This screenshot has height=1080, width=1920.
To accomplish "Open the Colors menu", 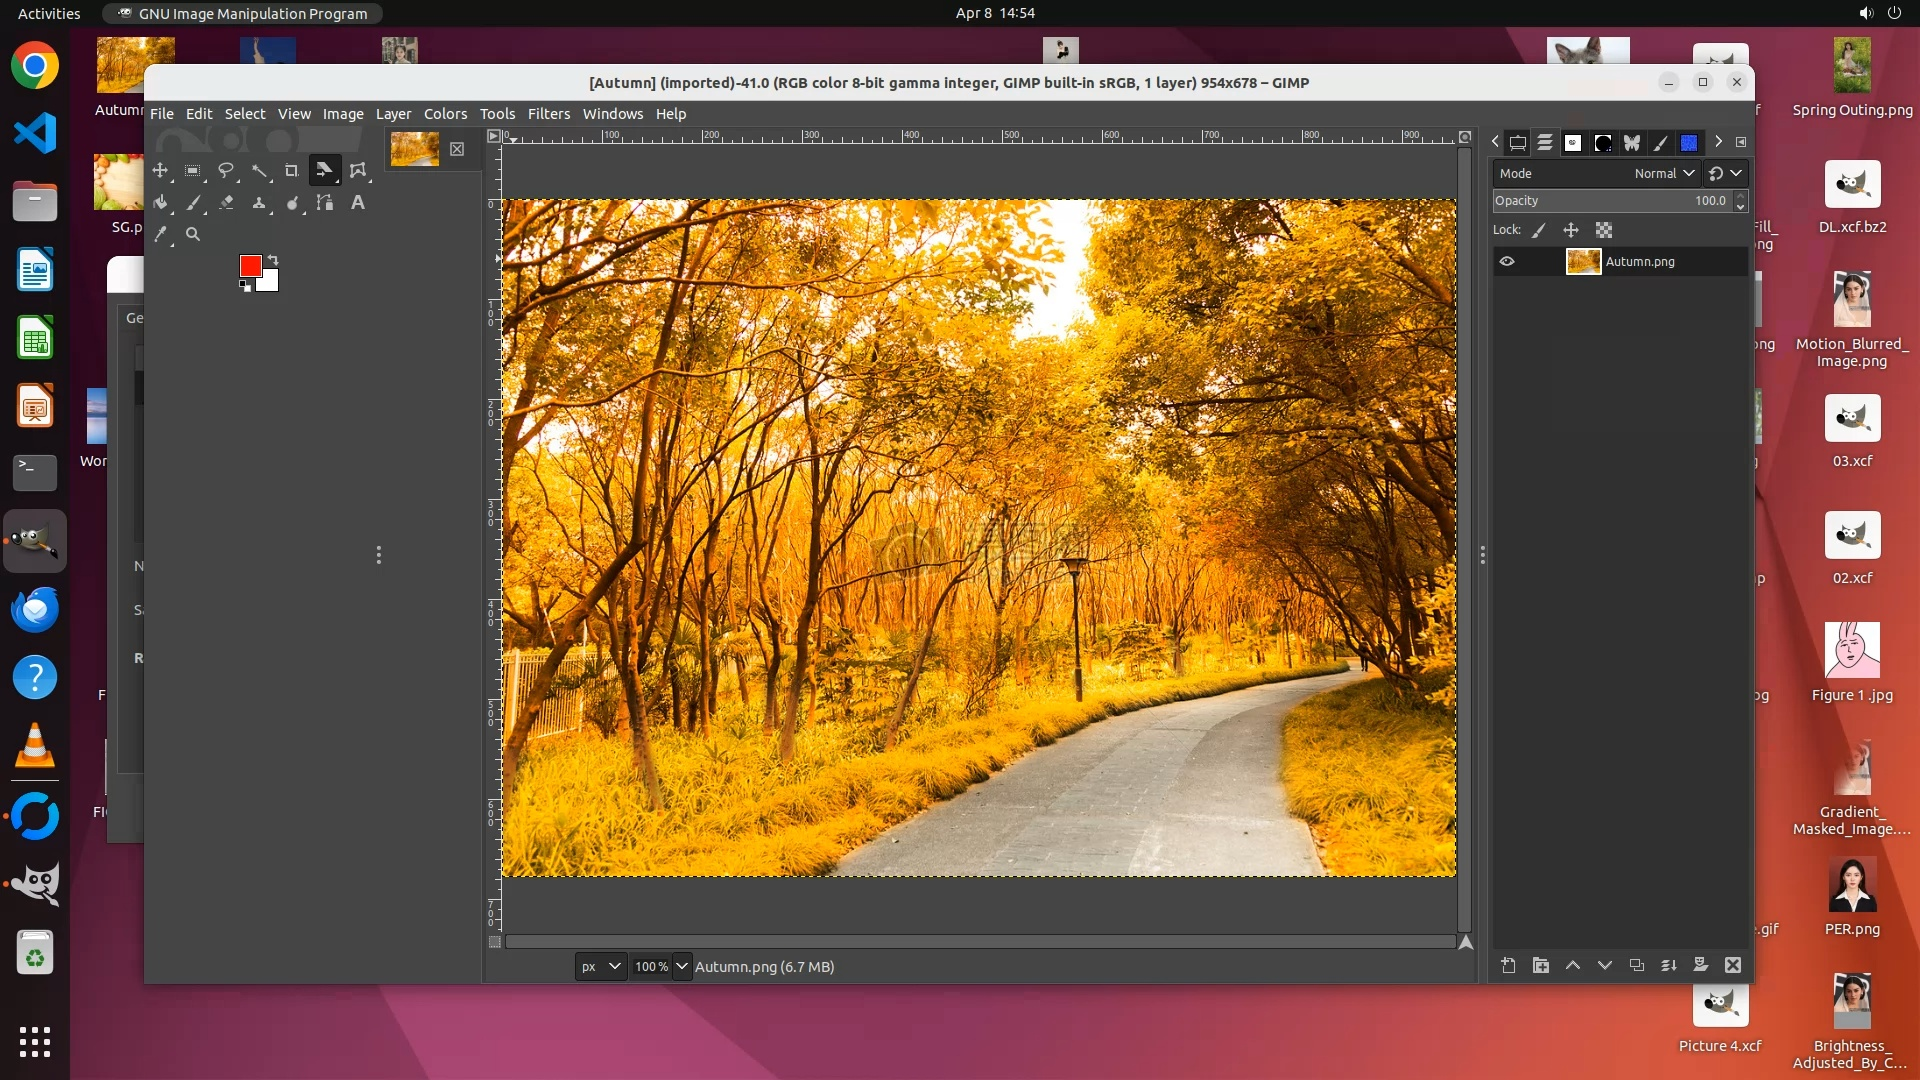I will point(445,114).
